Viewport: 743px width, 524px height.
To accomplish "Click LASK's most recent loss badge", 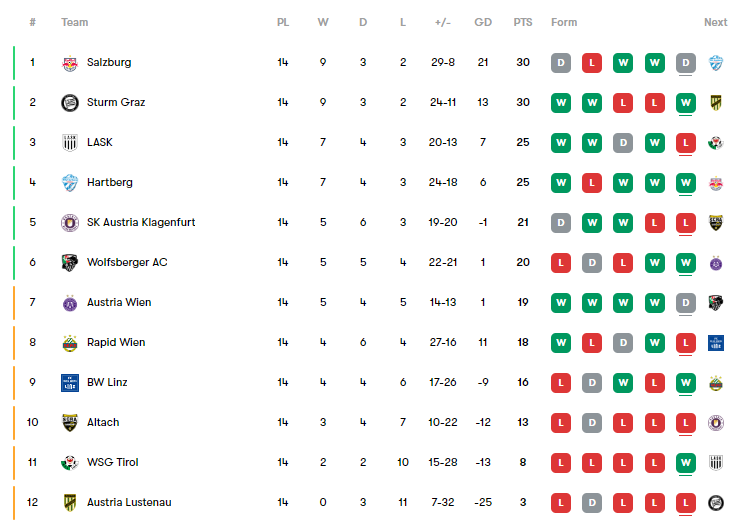I will pos(686,143).
